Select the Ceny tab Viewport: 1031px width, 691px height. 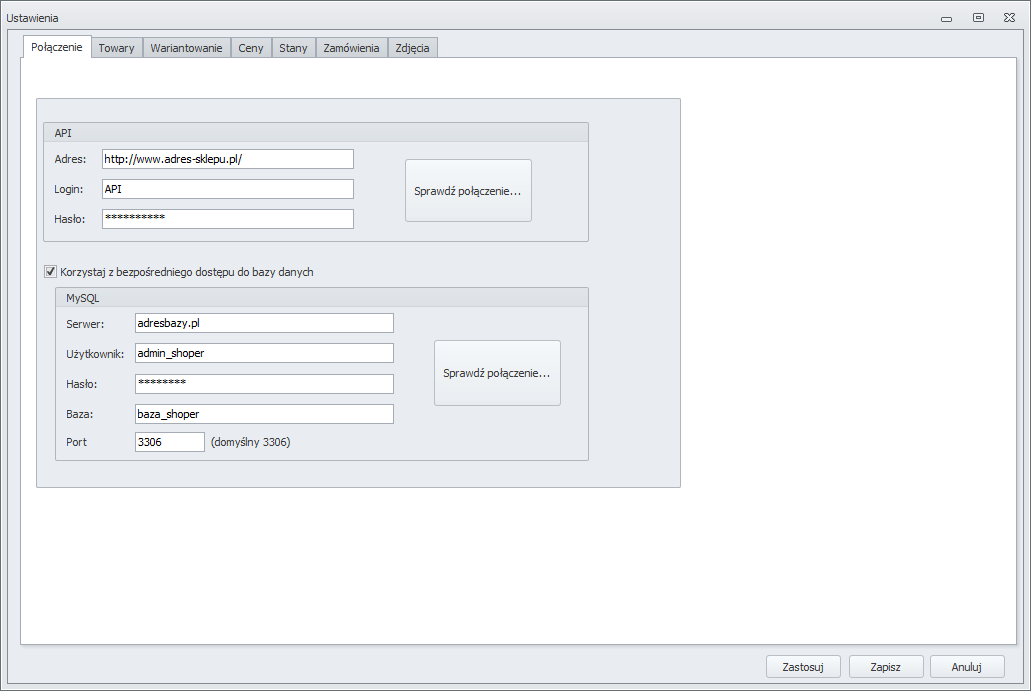[251, 48]
